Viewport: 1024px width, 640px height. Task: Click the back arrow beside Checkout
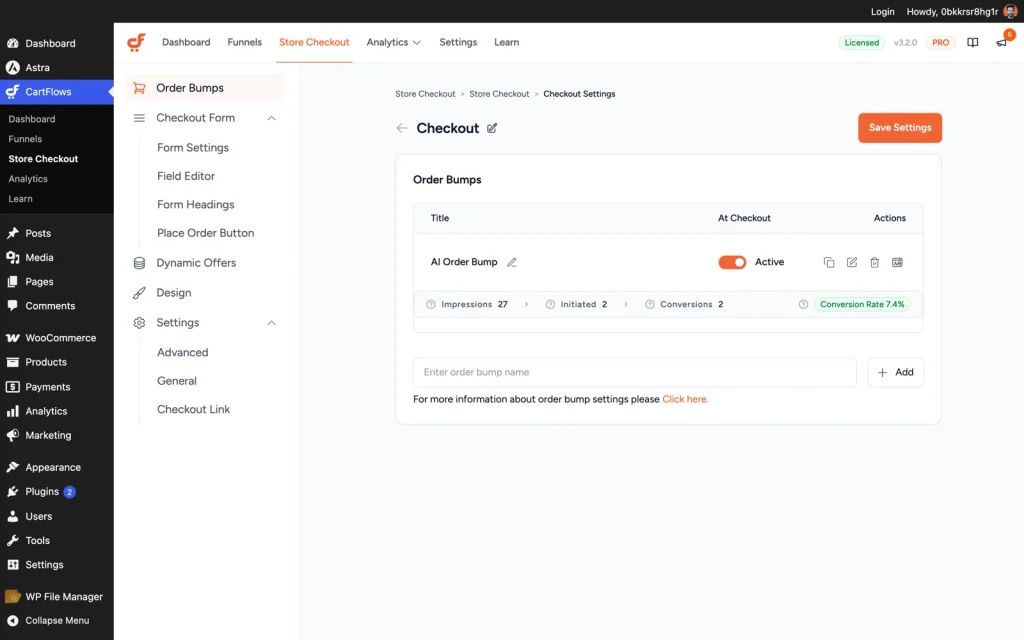(x=402, y=128)
